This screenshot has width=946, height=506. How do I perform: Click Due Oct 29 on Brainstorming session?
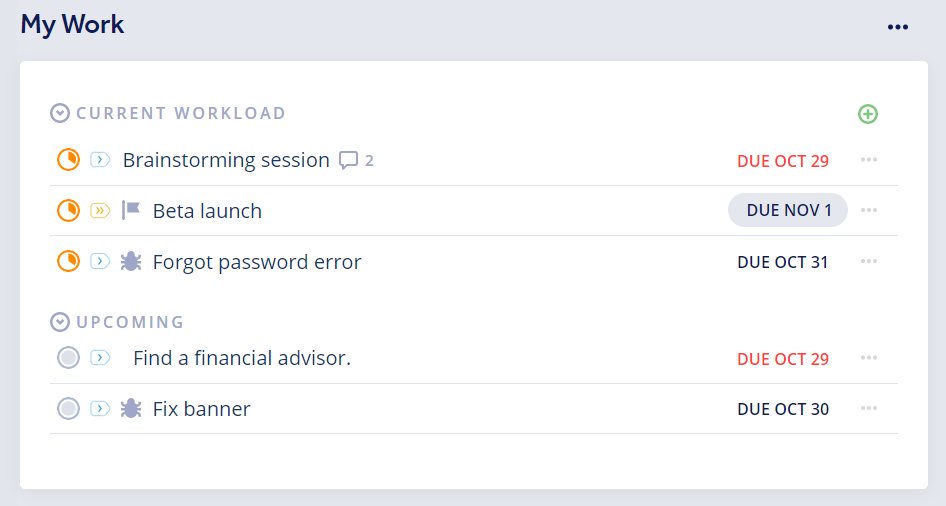pyautogui.click(x=782, y=161)
